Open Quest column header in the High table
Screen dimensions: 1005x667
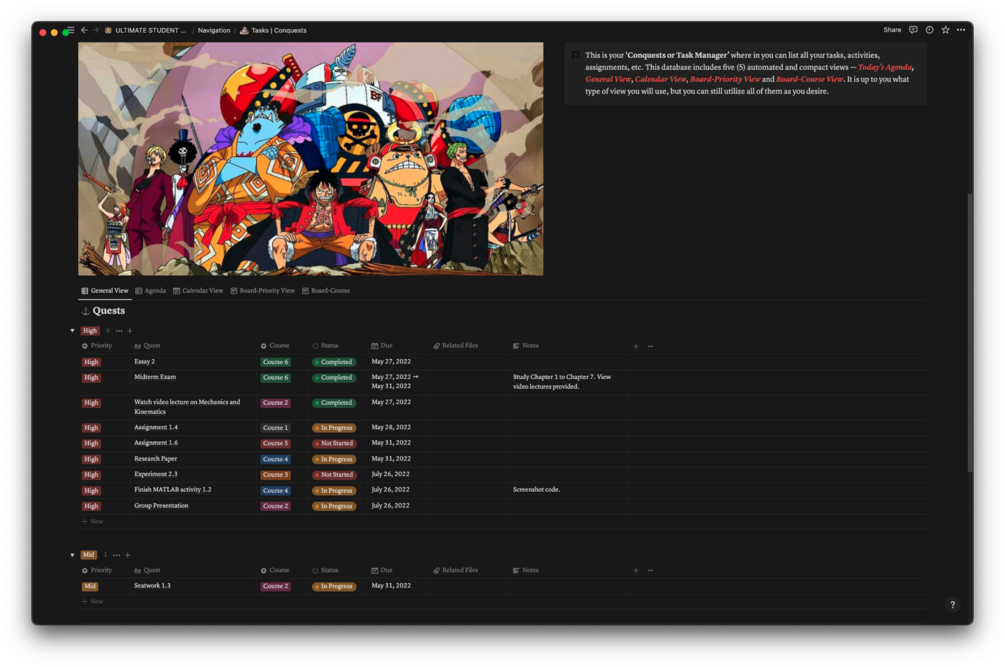tap(147, 346)
